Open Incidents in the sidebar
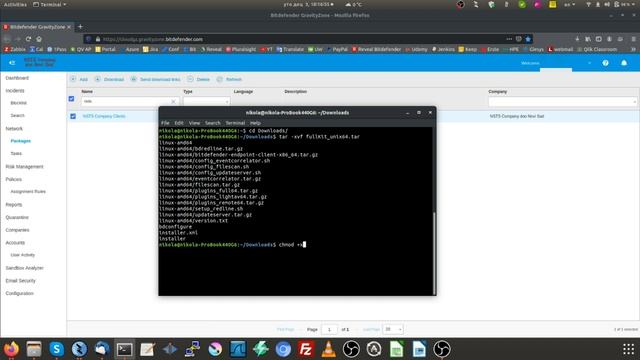This screenshot has height=360, width=640. [15, 91]
